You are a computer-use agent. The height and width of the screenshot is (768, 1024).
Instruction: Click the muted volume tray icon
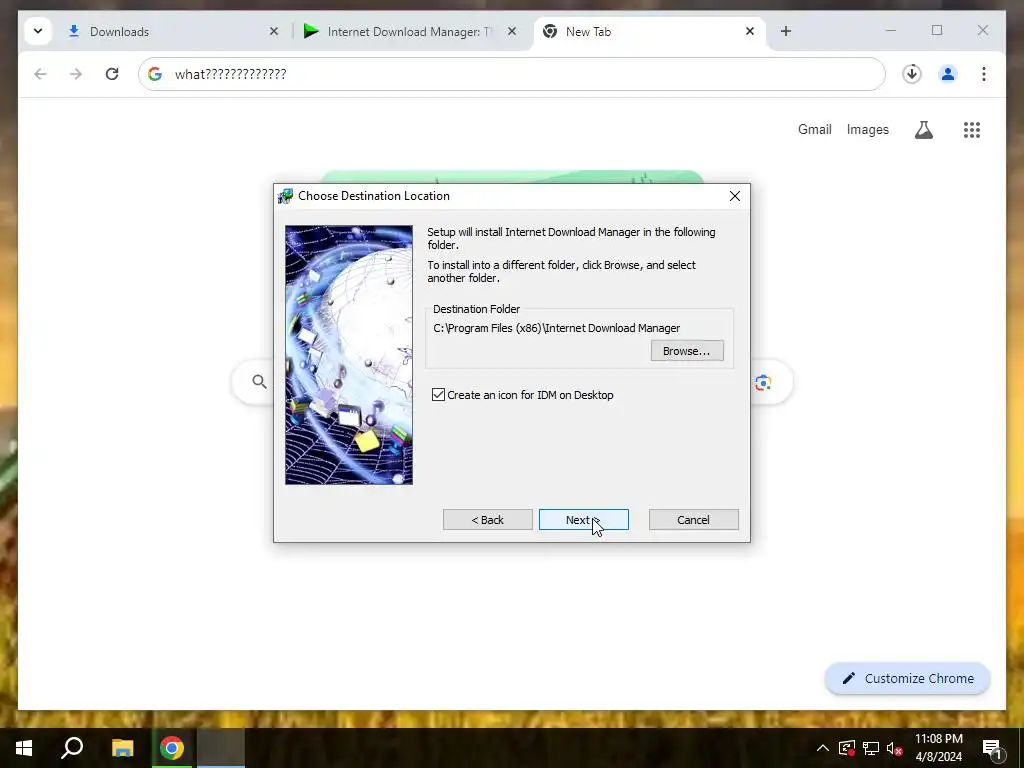pyautogui.click(x=895, y=748)
